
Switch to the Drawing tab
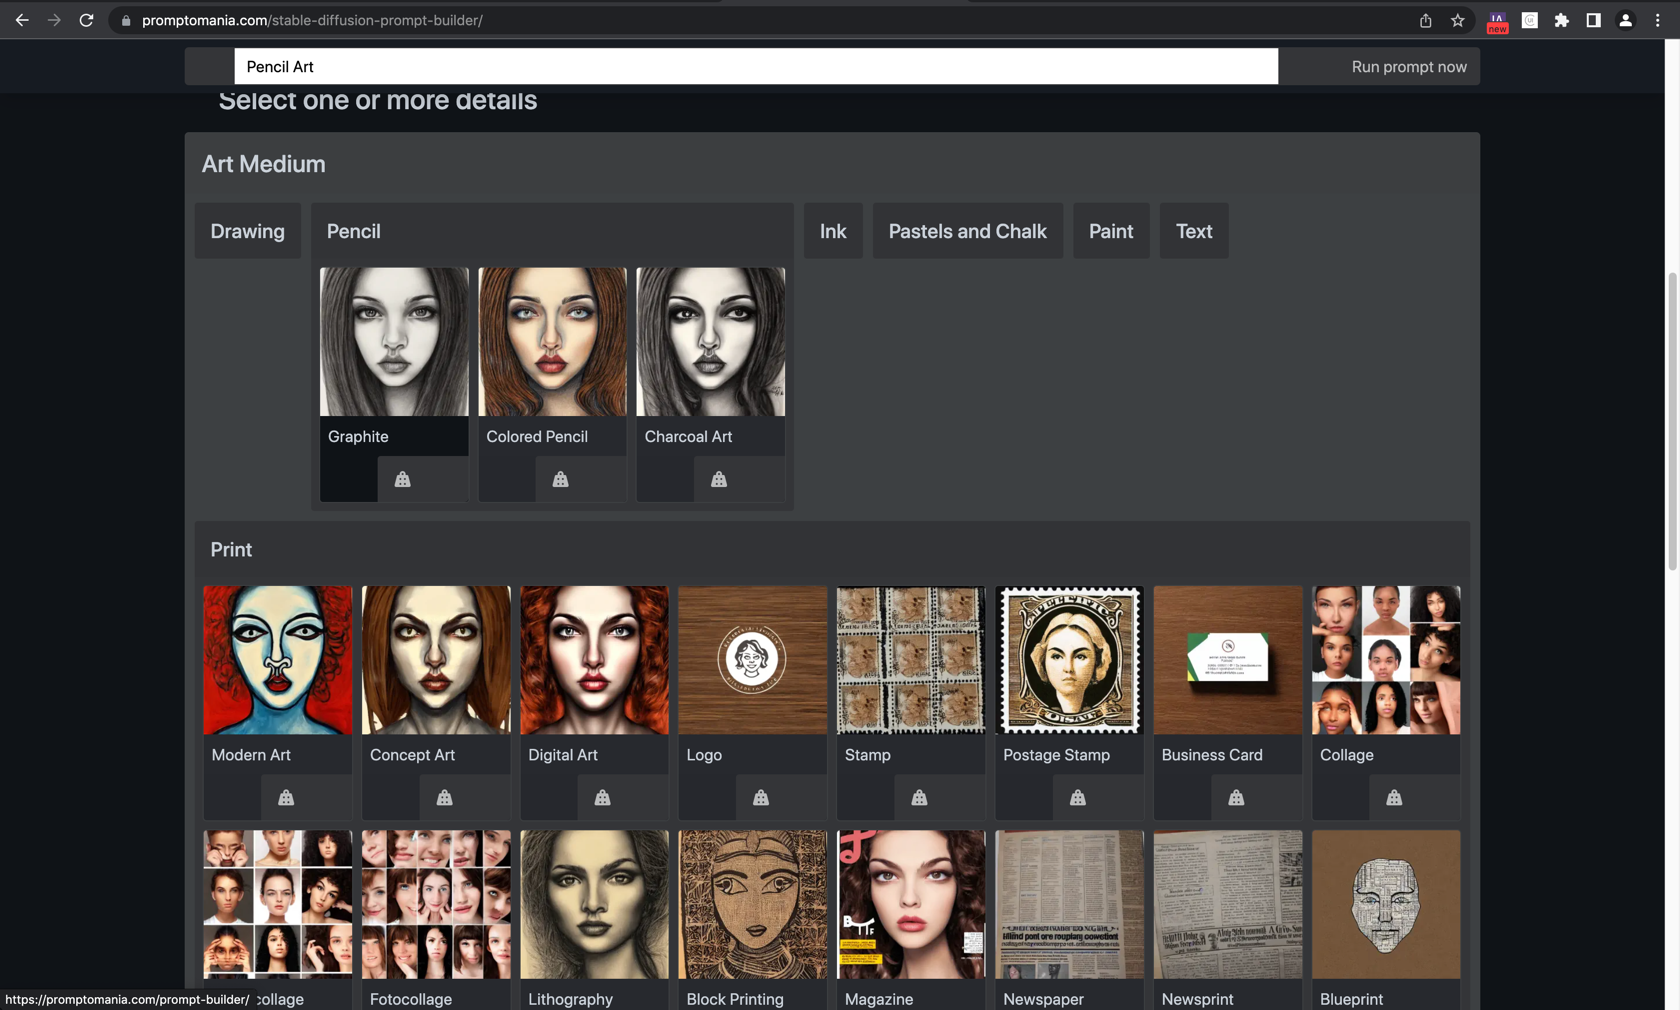coord(248,231)
